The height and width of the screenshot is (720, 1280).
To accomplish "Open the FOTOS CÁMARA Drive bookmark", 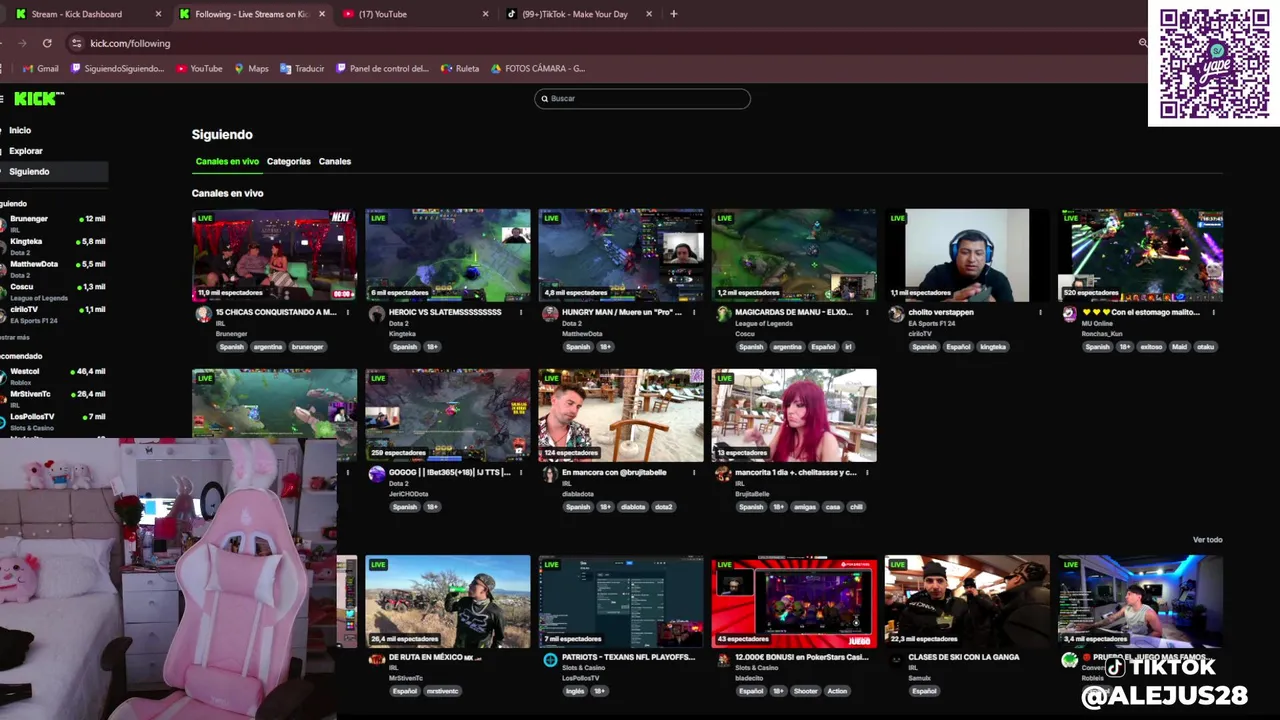I will tap(538, 69).
